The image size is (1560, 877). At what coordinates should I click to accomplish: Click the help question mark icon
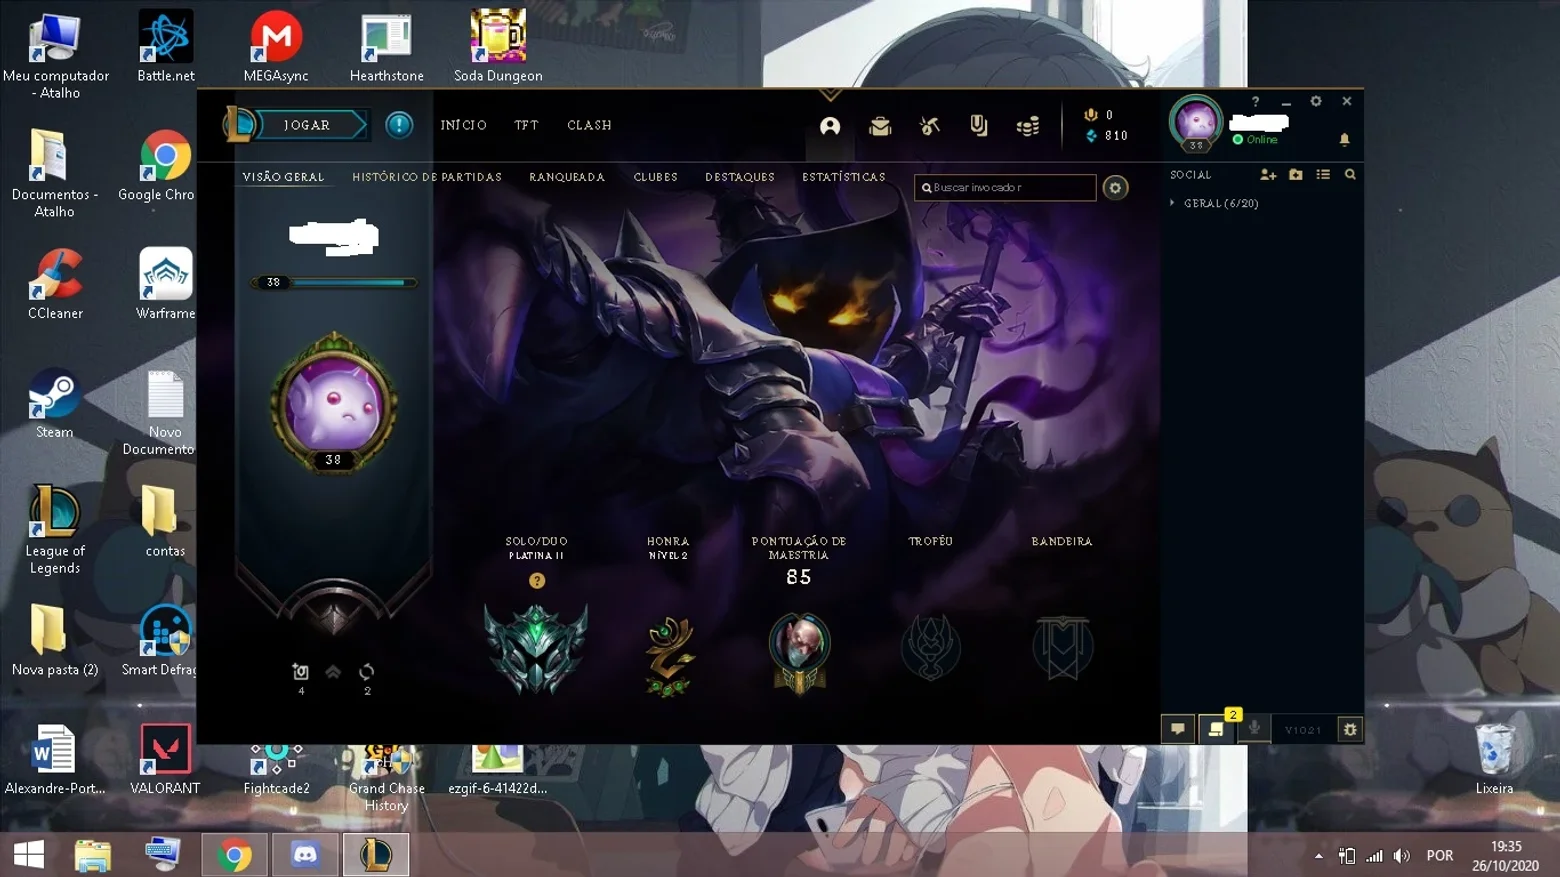[x=1256, y=101]
